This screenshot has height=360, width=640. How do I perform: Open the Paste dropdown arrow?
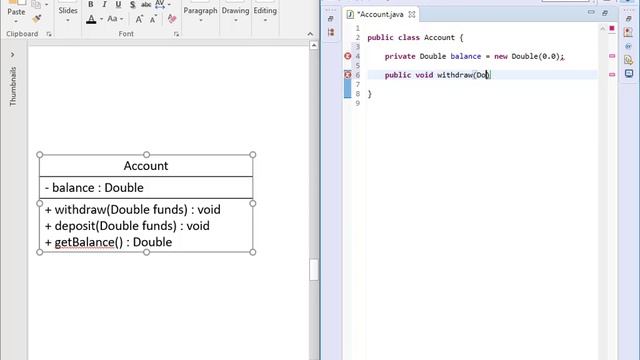(x=16, y=21)
